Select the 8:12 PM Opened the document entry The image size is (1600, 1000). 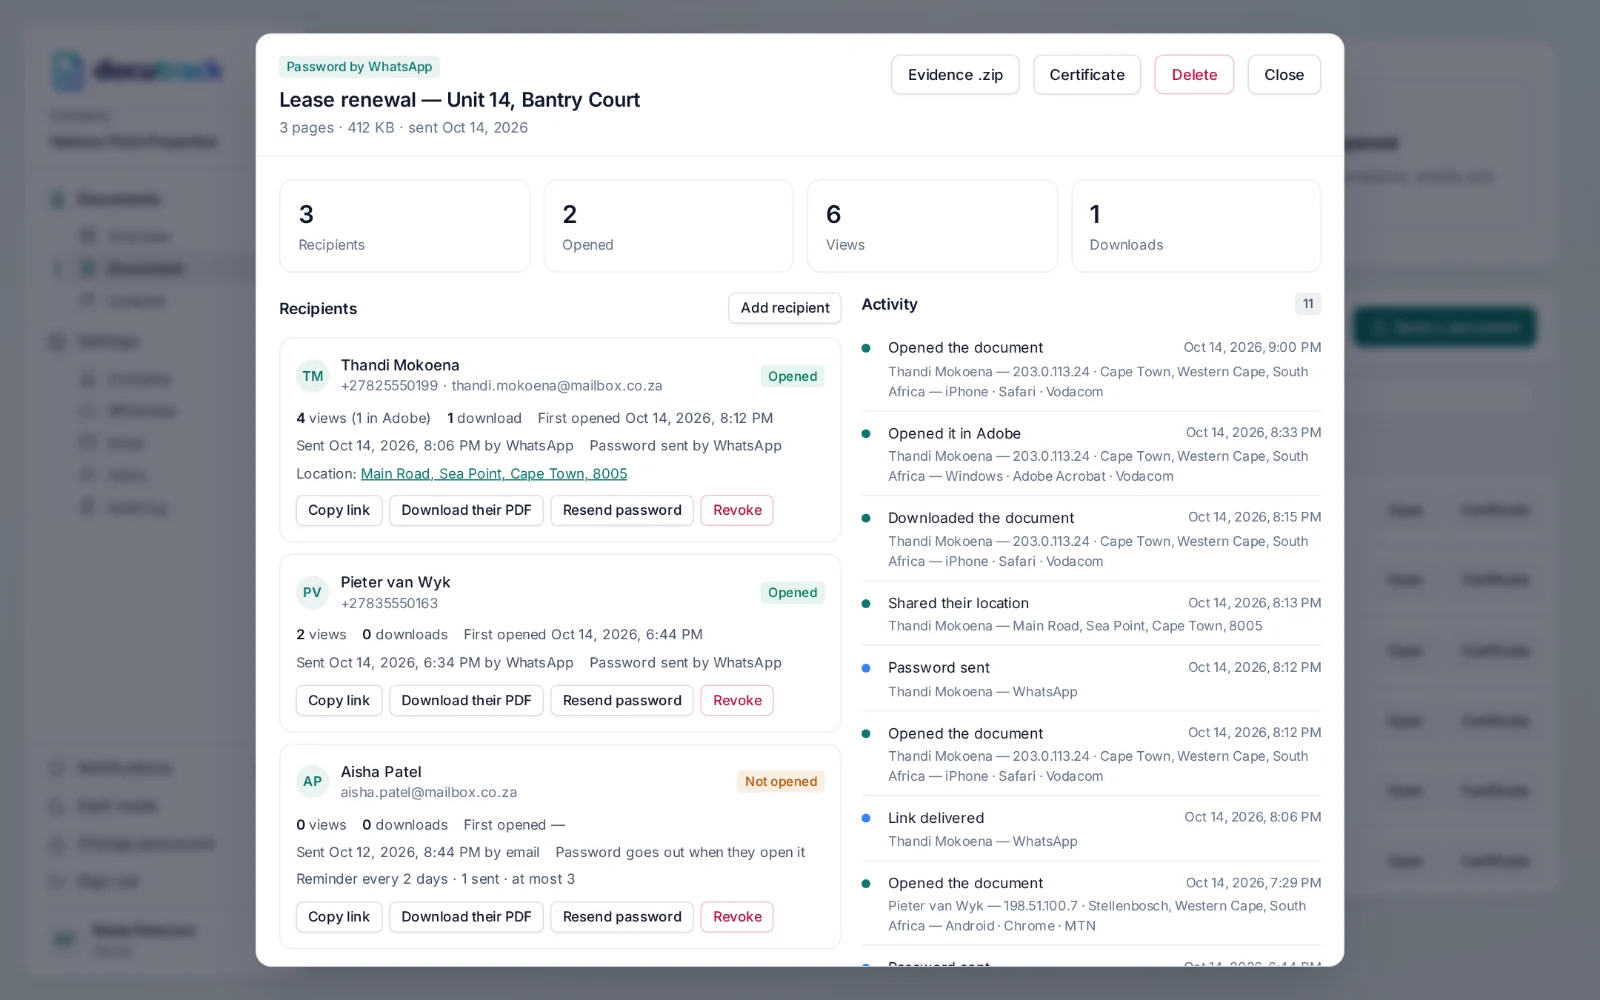click(1091, 754)
